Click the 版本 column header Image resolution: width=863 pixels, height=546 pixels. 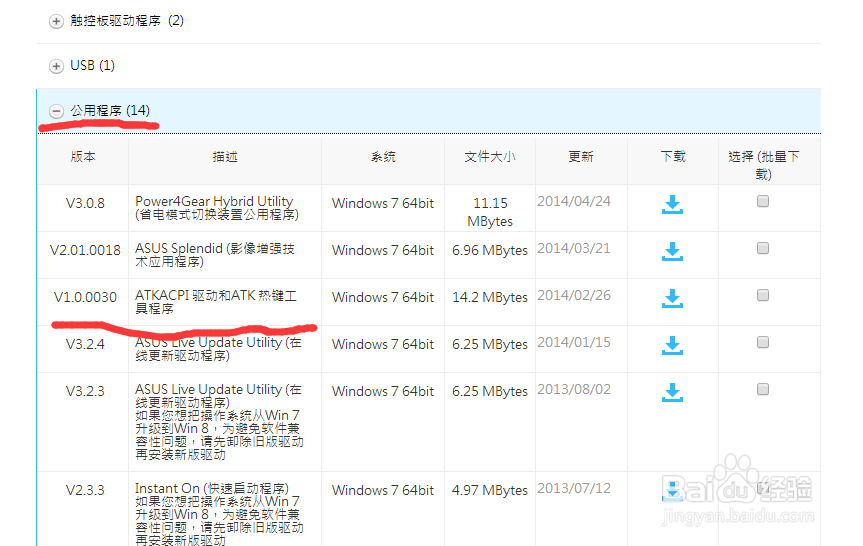tap(83, 157)
